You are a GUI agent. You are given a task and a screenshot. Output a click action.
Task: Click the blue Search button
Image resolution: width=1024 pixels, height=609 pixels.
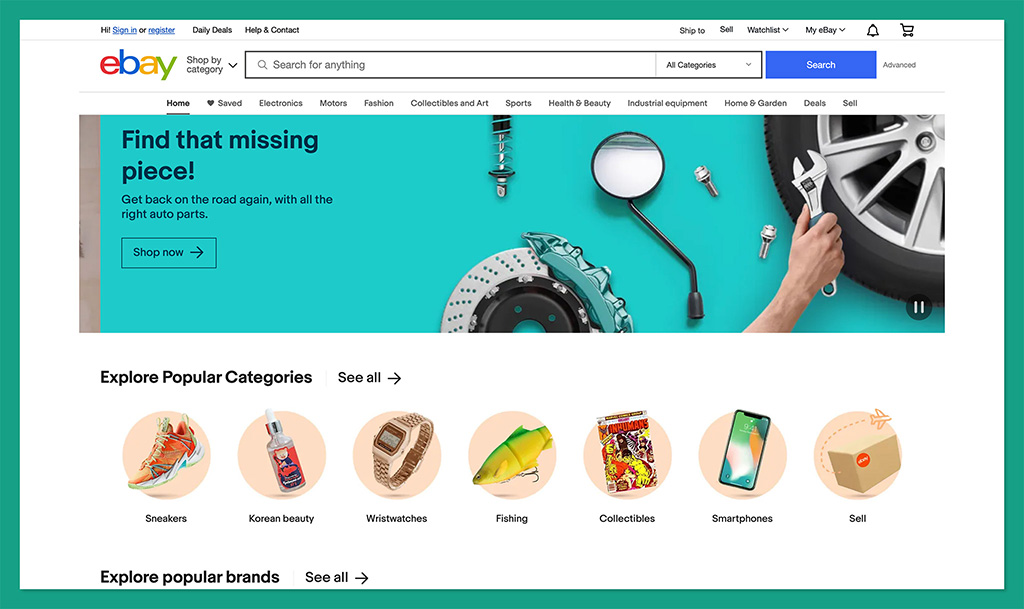[x=821, y=65]
